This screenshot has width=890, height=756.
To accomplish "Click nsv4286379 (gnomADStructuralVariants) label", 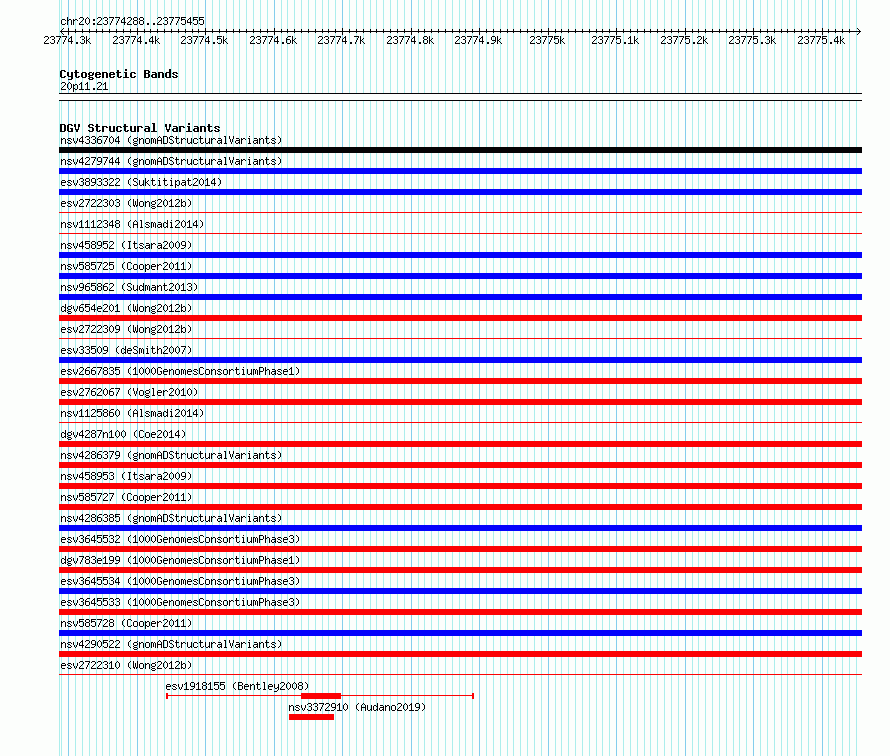I will click(171, 455).
